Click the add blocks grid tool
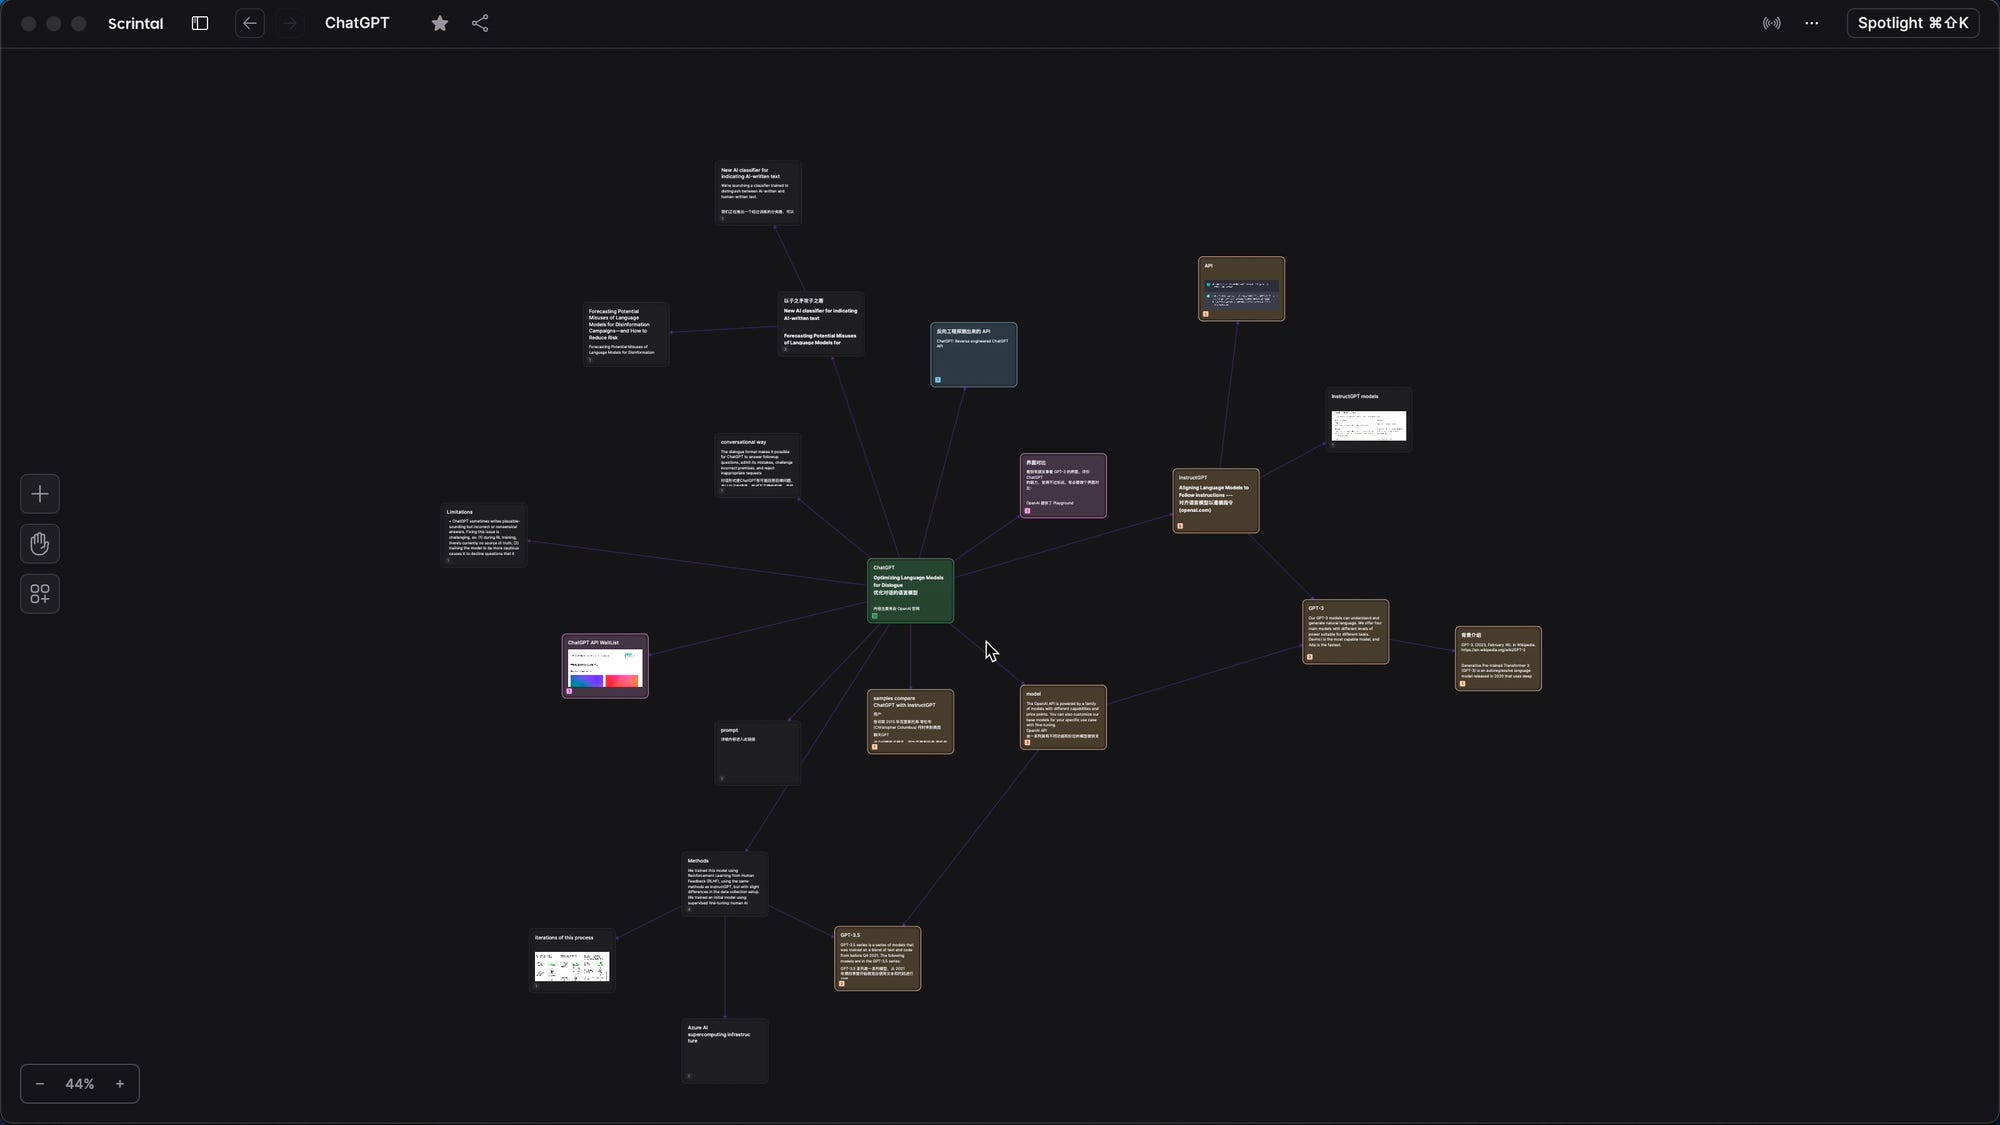 point(40,594)
